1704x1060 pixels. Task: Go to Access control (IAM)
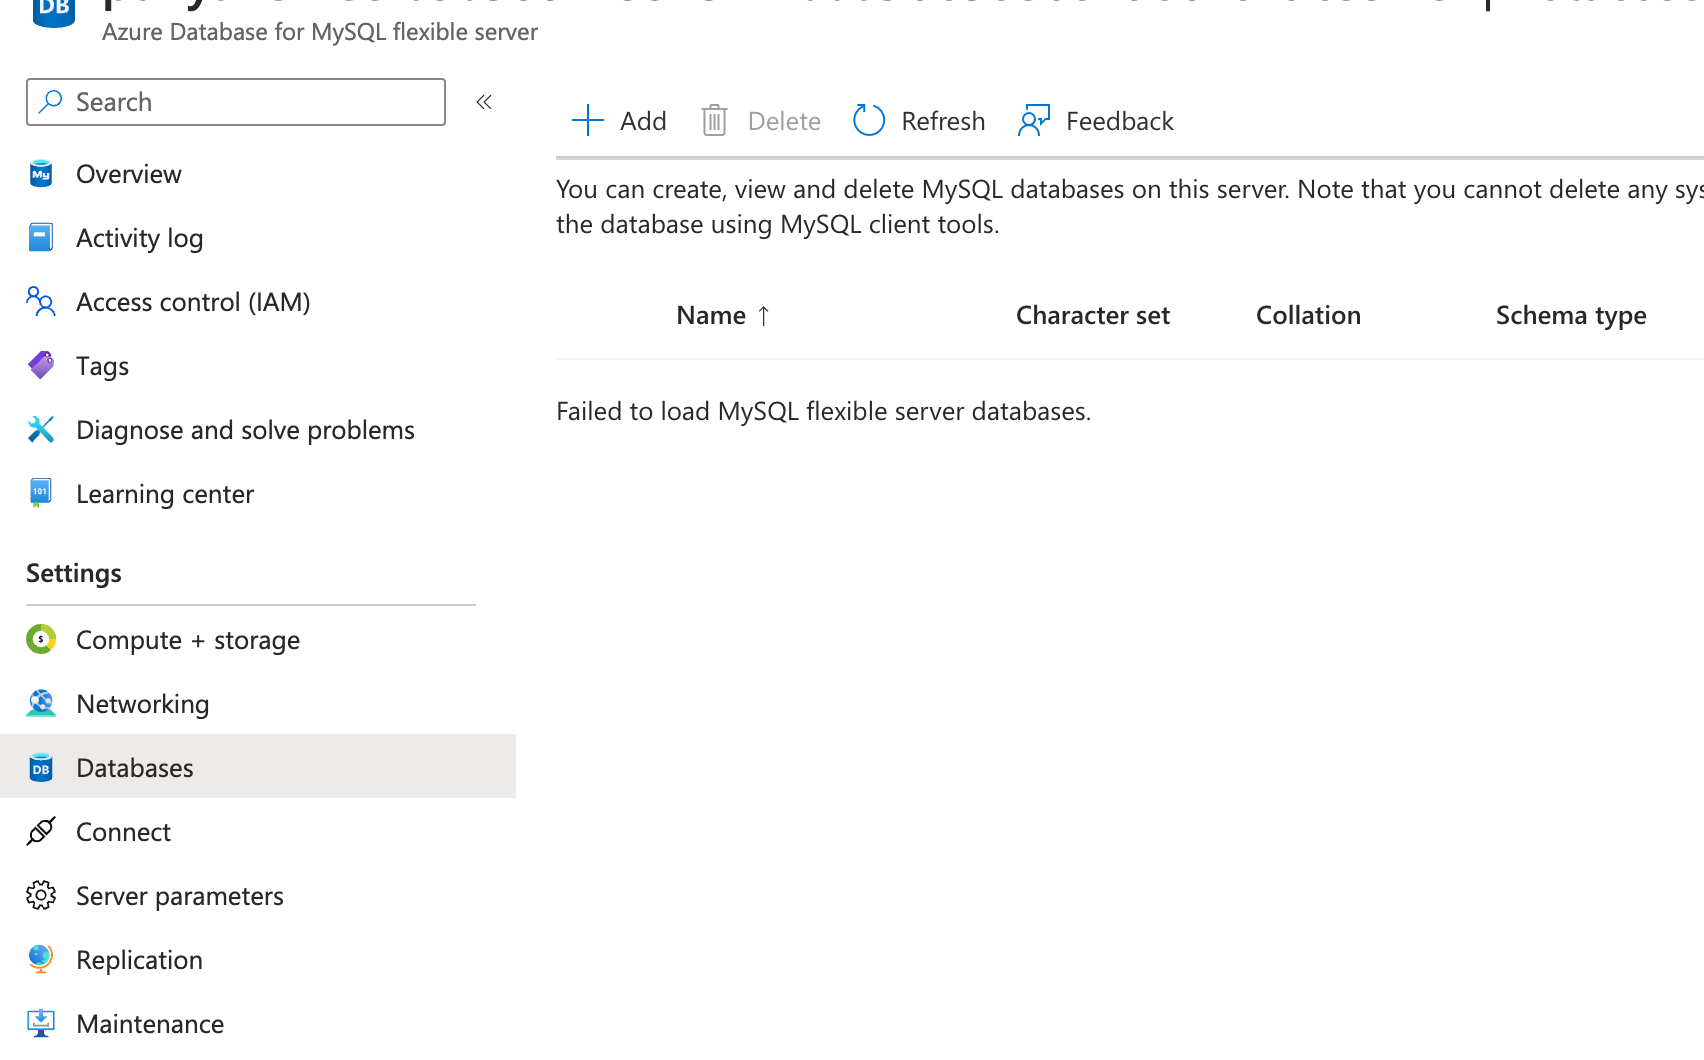(x=193, y=302)
